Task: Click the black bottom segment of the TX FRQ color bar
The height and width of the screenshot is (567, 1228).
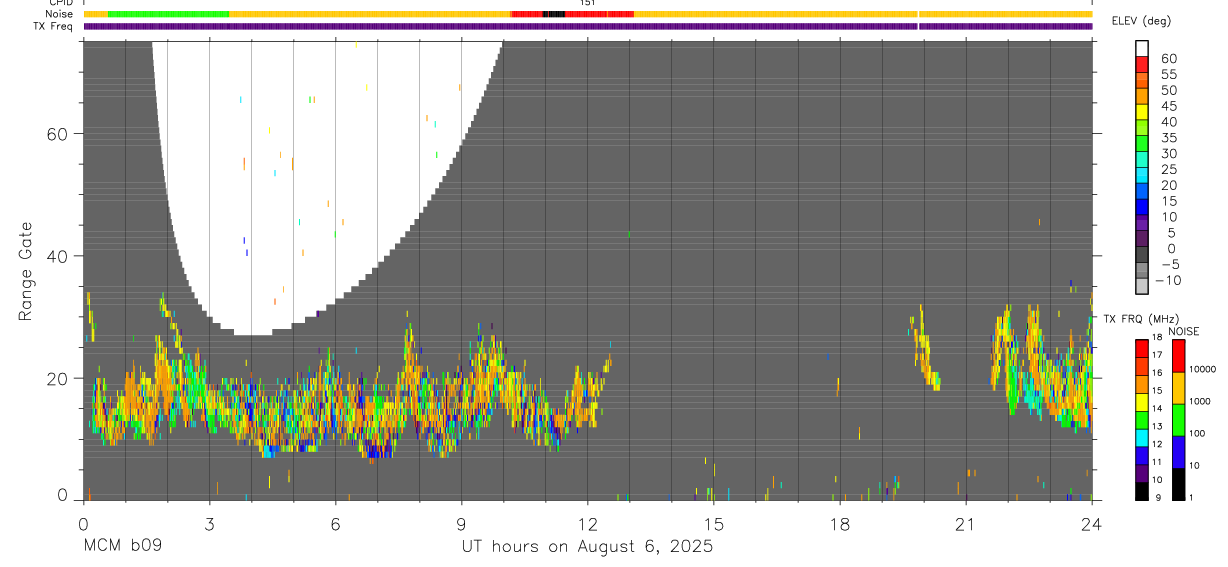Action: click(1142, 491)
